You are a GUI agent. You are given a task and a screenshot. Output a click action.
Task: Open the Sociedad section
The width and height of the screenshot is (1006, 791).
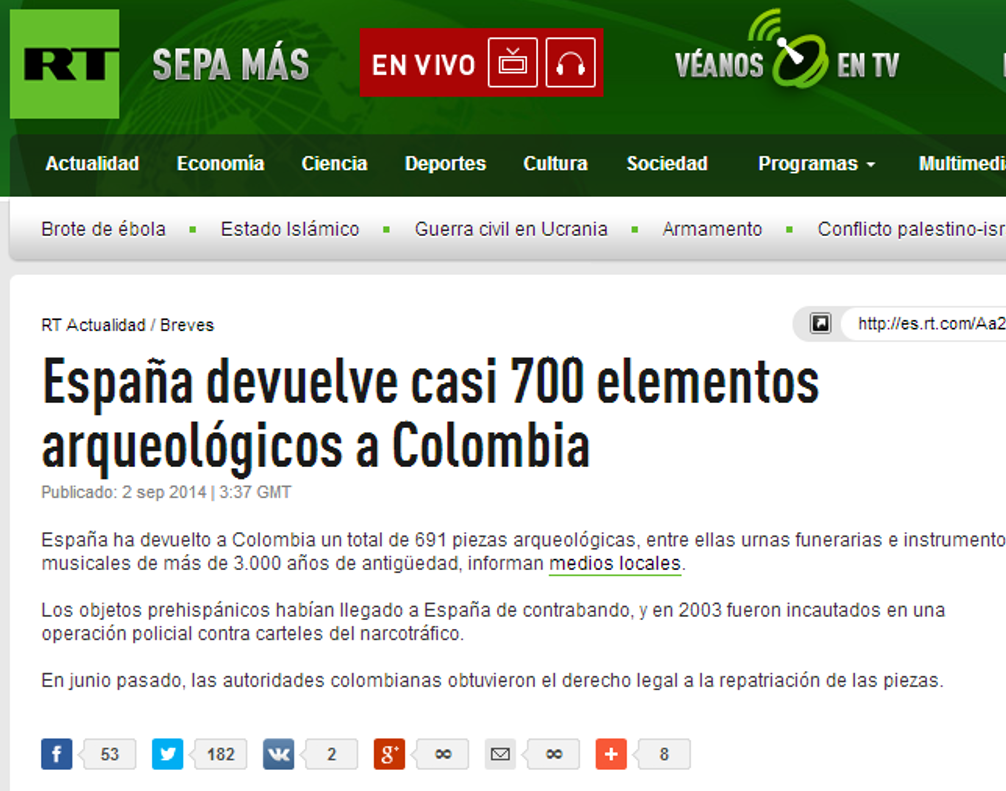point(667,164)
